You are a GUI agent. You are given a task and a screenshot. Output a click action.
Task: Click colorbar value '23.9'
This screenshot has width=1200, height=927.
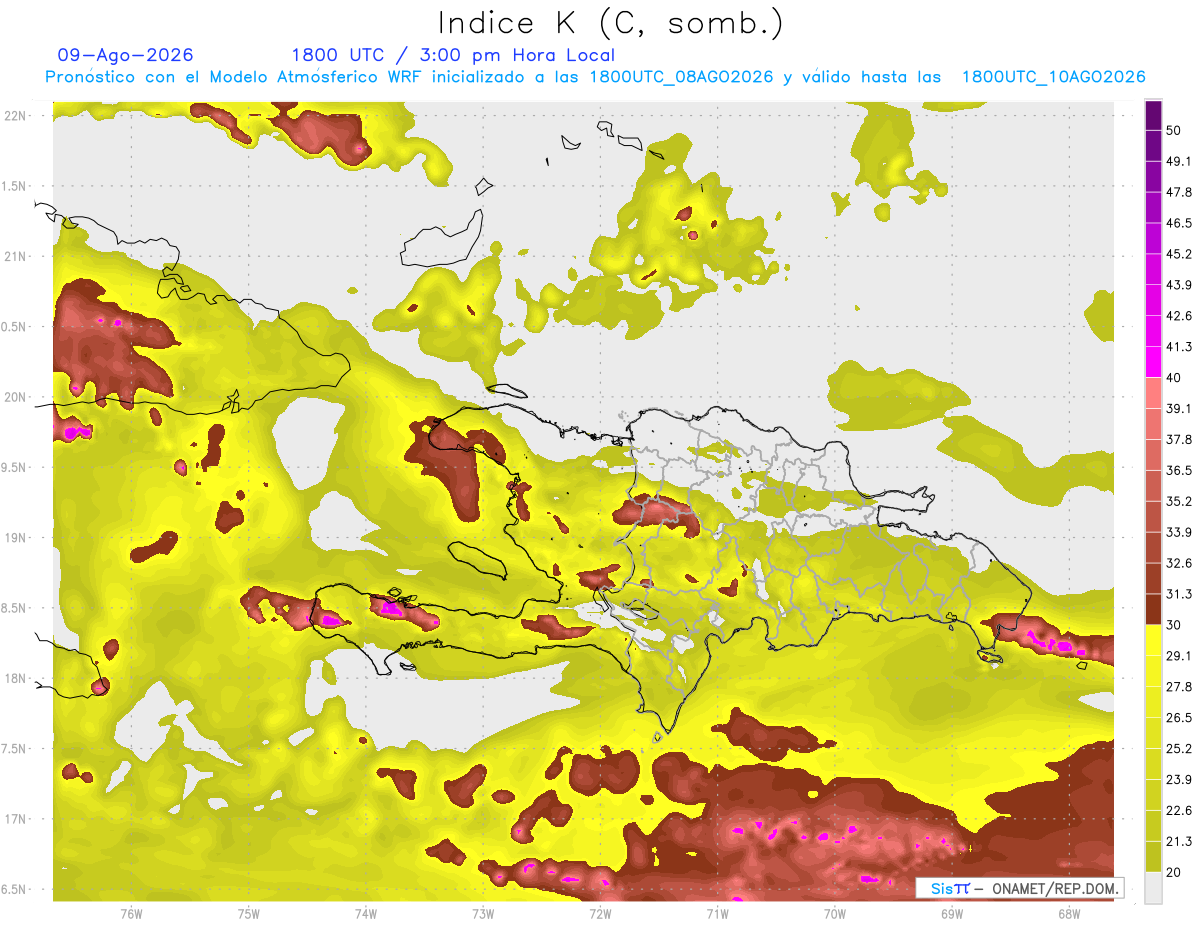1179,779
